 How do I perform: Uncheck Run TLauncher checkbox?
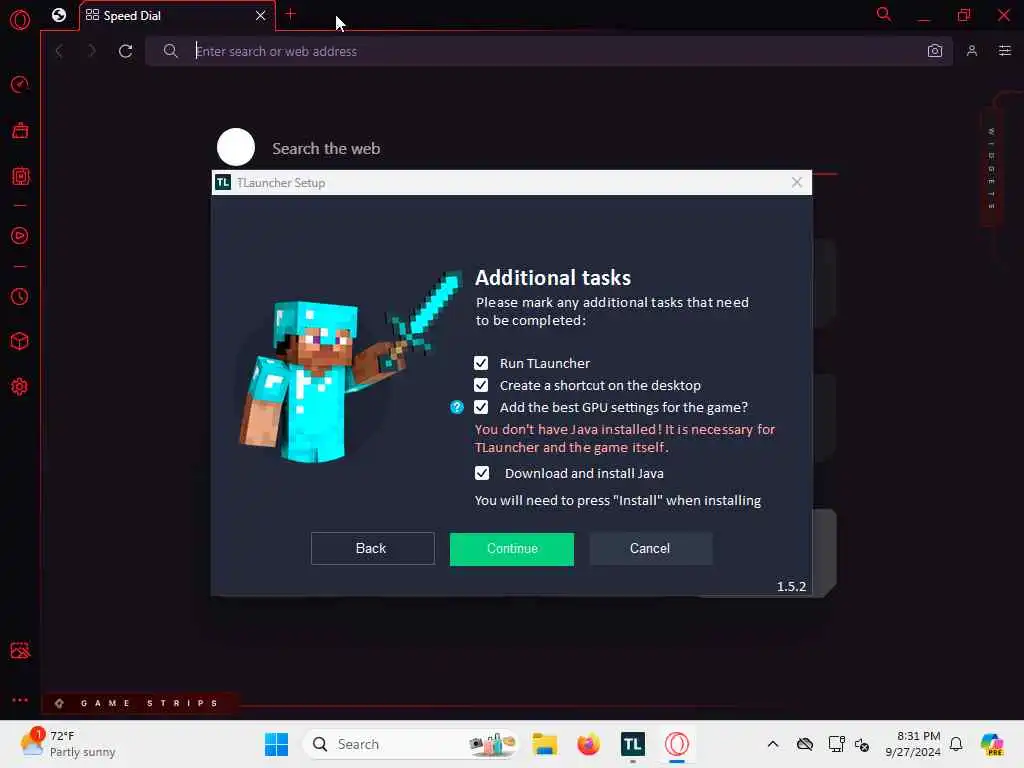pyautogui.click(x=481, y=363)
